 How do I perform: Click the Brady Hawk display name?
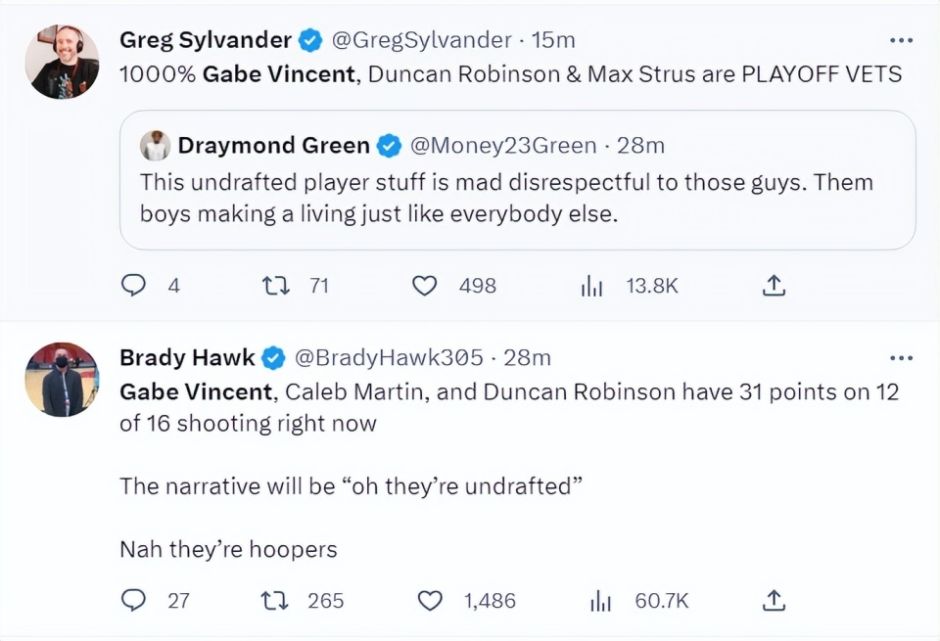pos(187,357)
